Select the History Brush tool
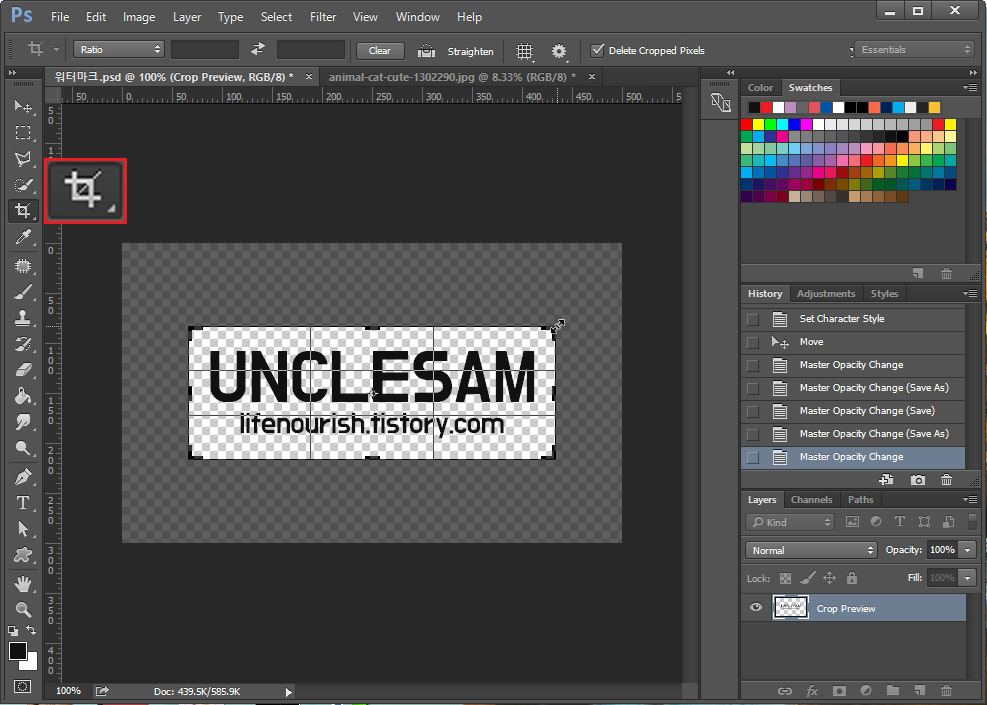Image resolution: width=987 pixels, height=705 pixels. click(23, 344)
